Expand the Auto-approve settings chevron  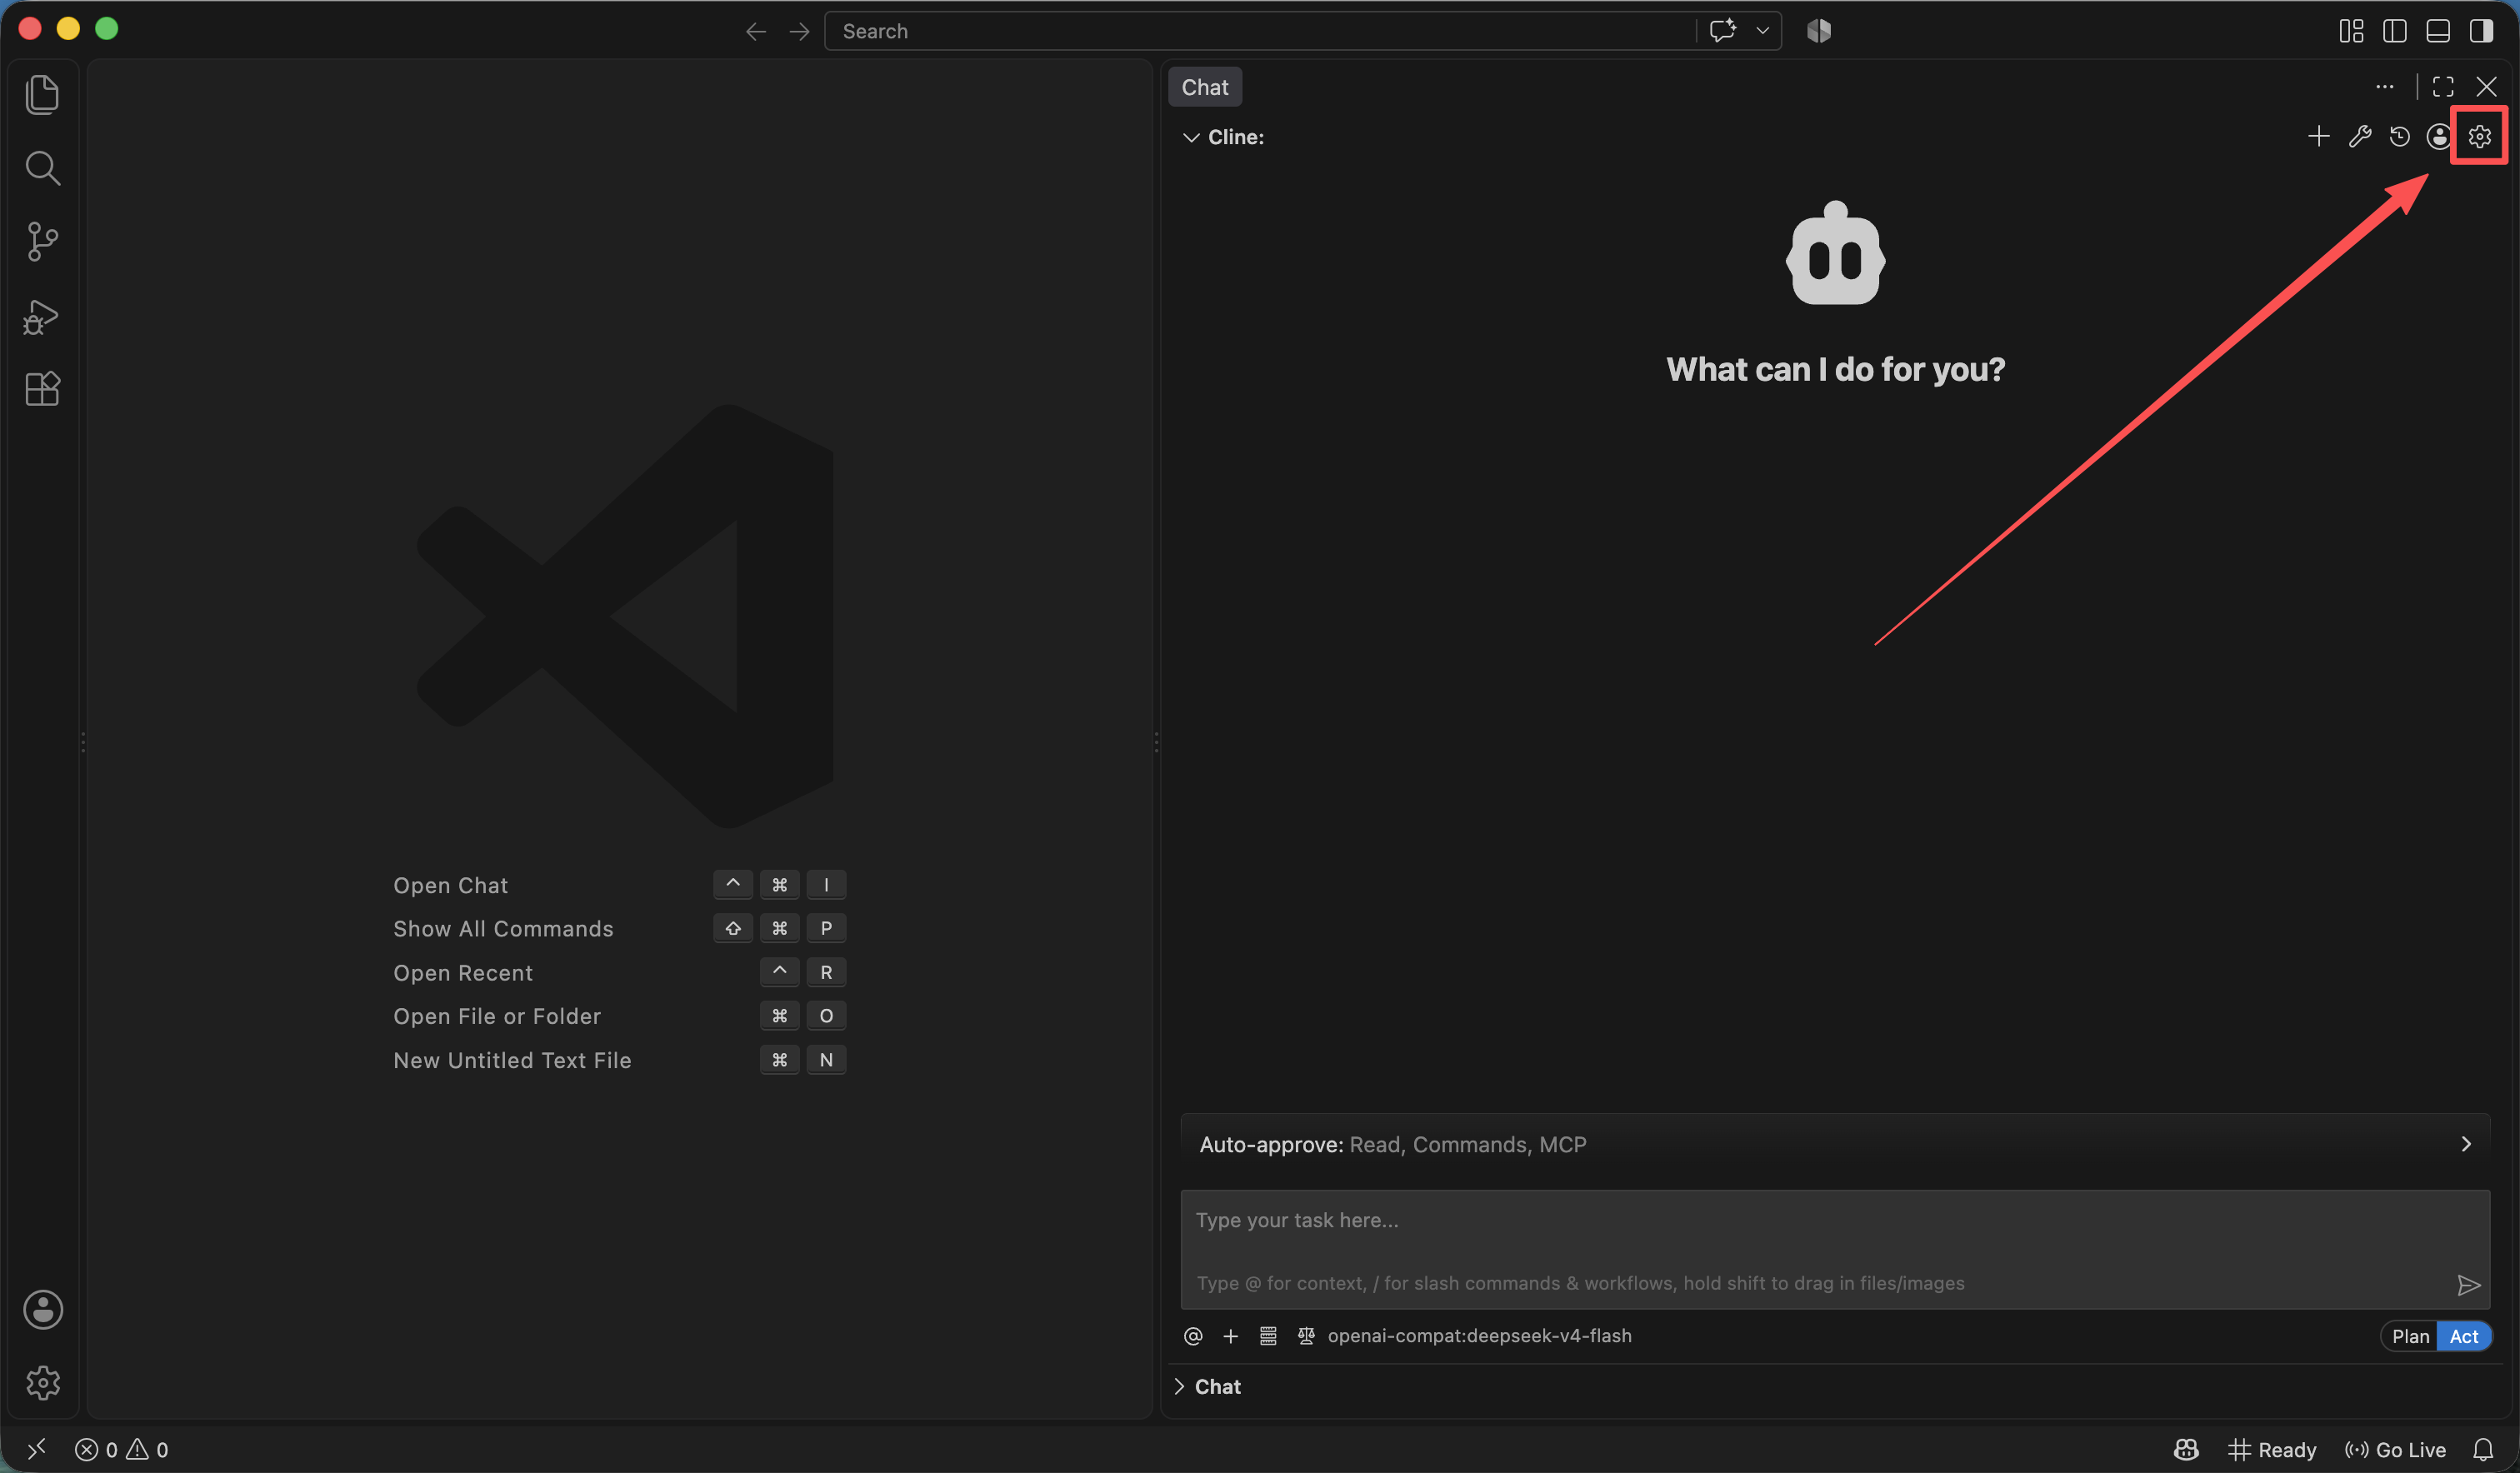tap(2466, 1144)
